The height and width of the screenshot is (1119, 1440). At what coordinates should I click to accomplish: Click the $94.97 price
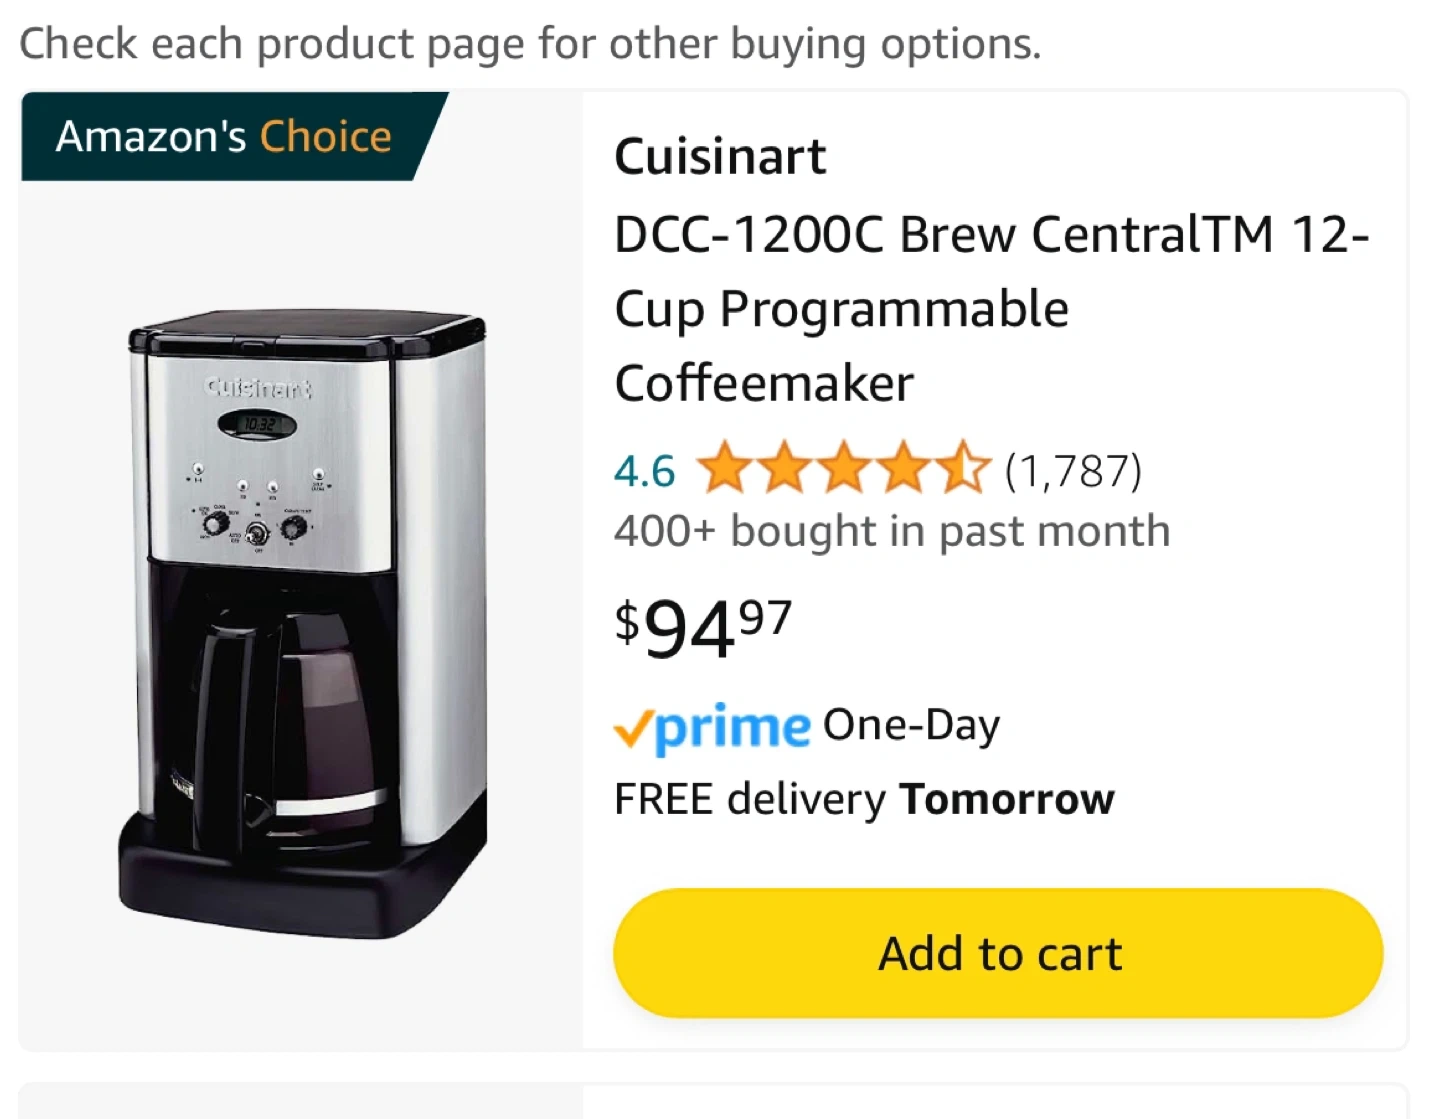(x=703, y=628)
